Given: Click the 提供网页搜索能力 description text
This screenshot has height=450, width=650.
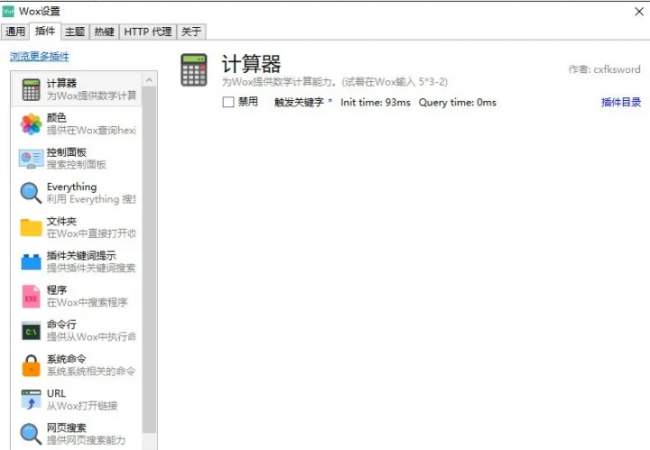Looking at the screenshot, I should pyautogui.click(x=86, y=440).
